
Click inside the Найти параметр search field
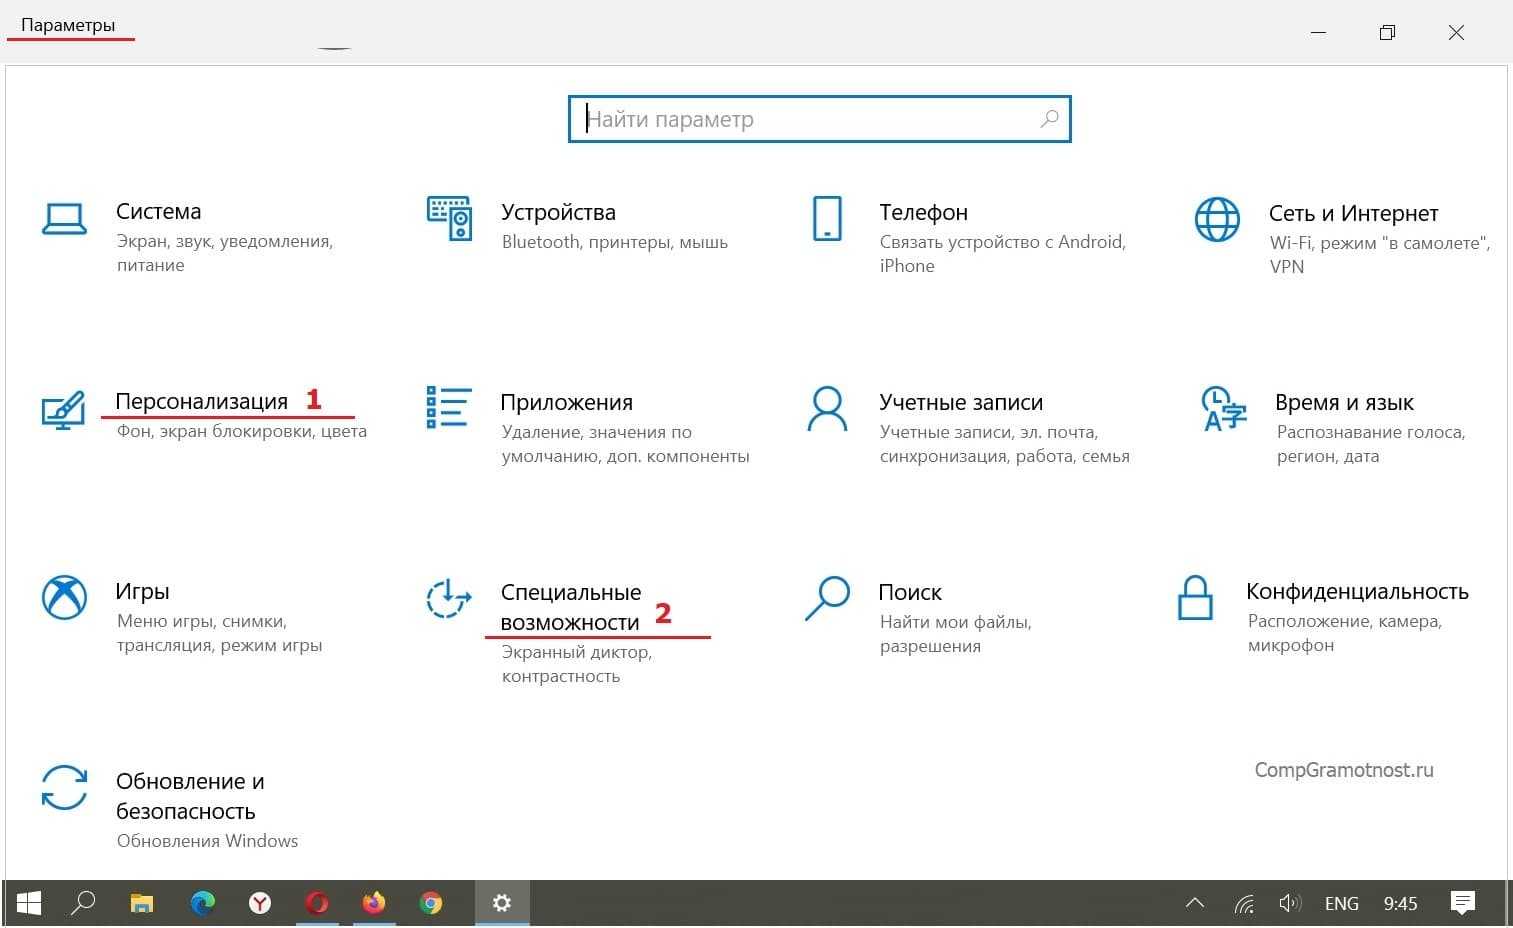click(x=810, y=119)
